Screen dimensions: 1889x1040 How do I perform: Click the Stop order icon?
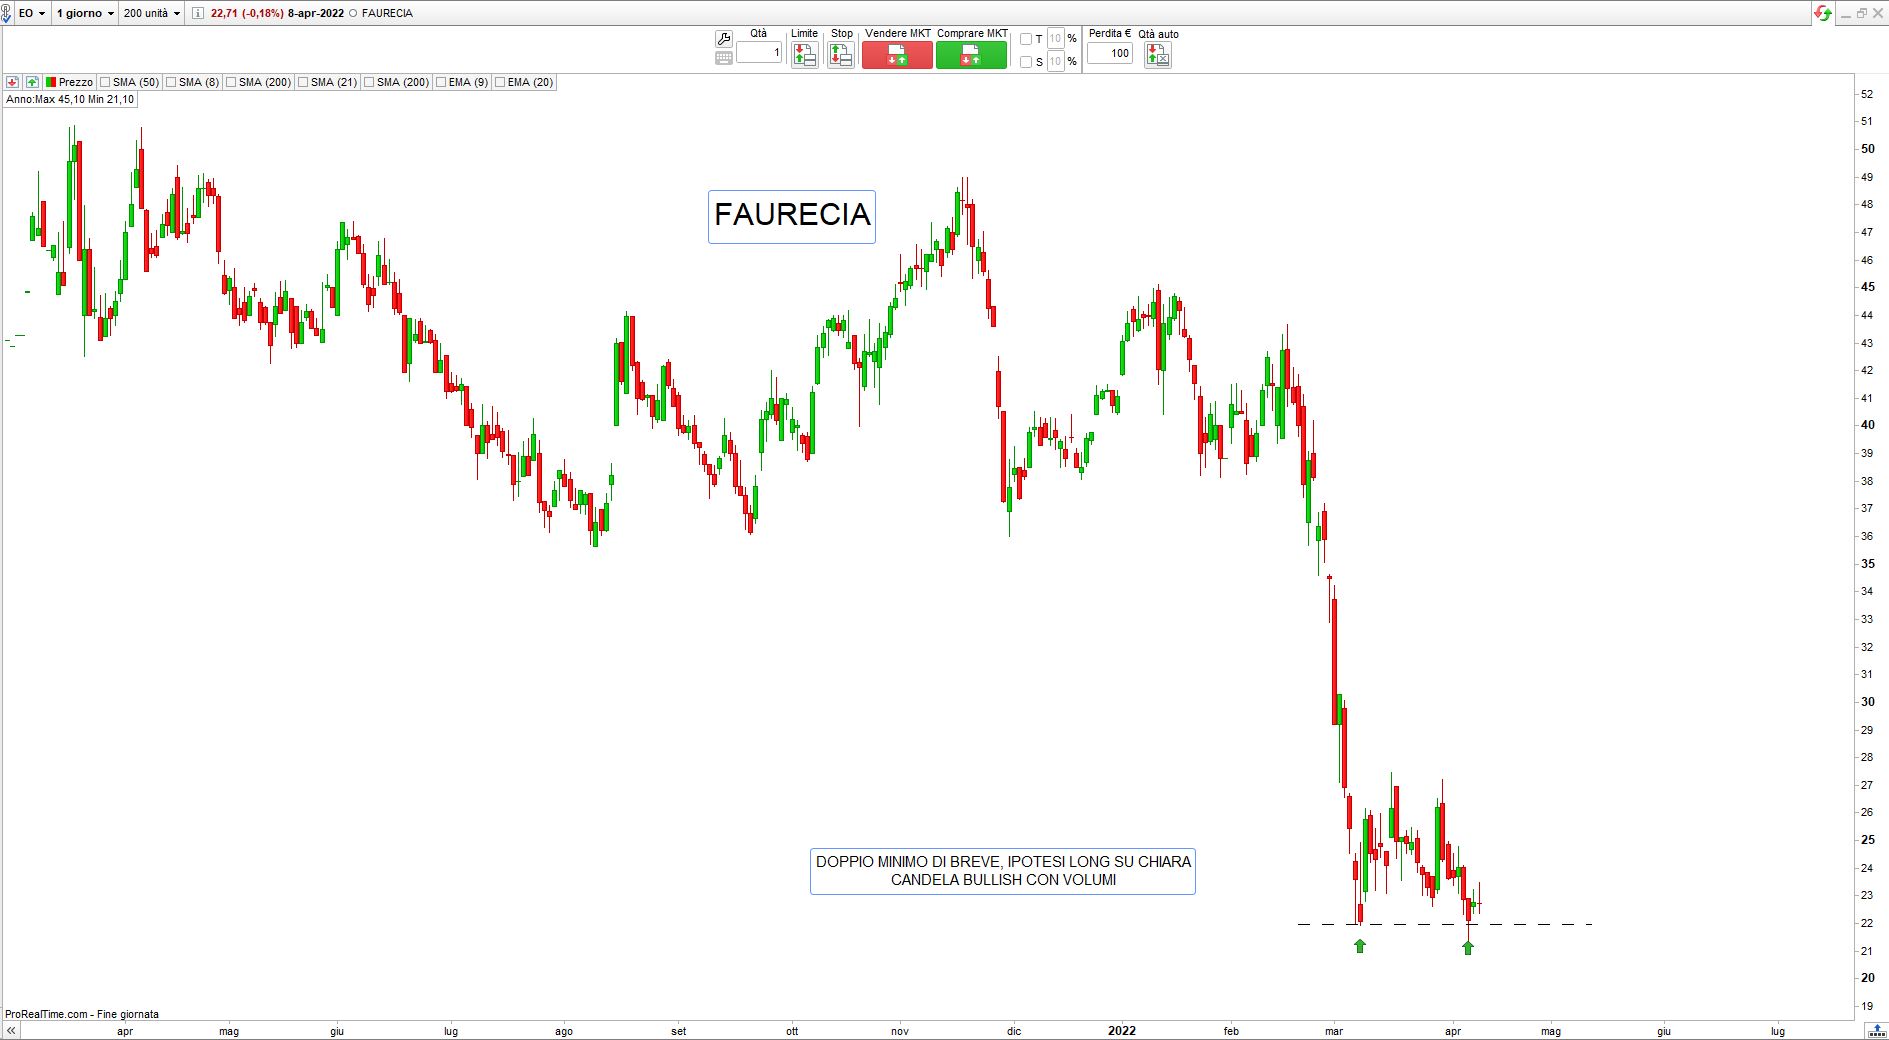click(x=841, y=56)
